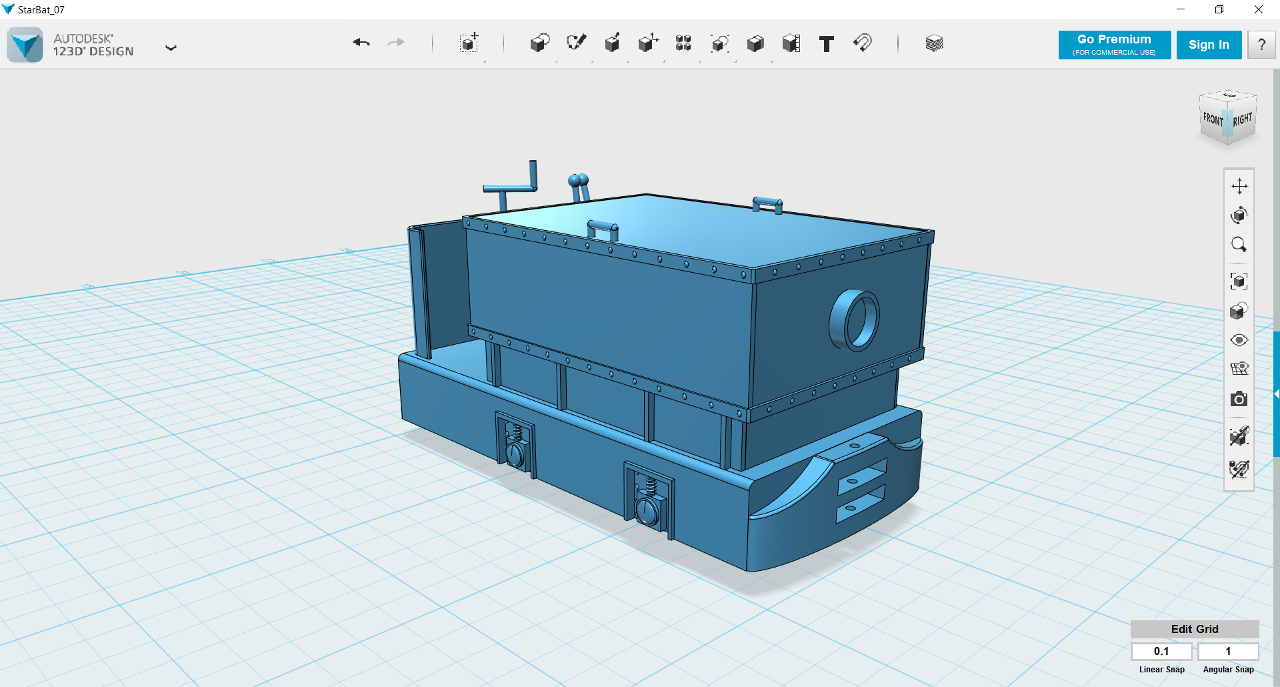Click the Linear Snap value field

point(1162,652)
